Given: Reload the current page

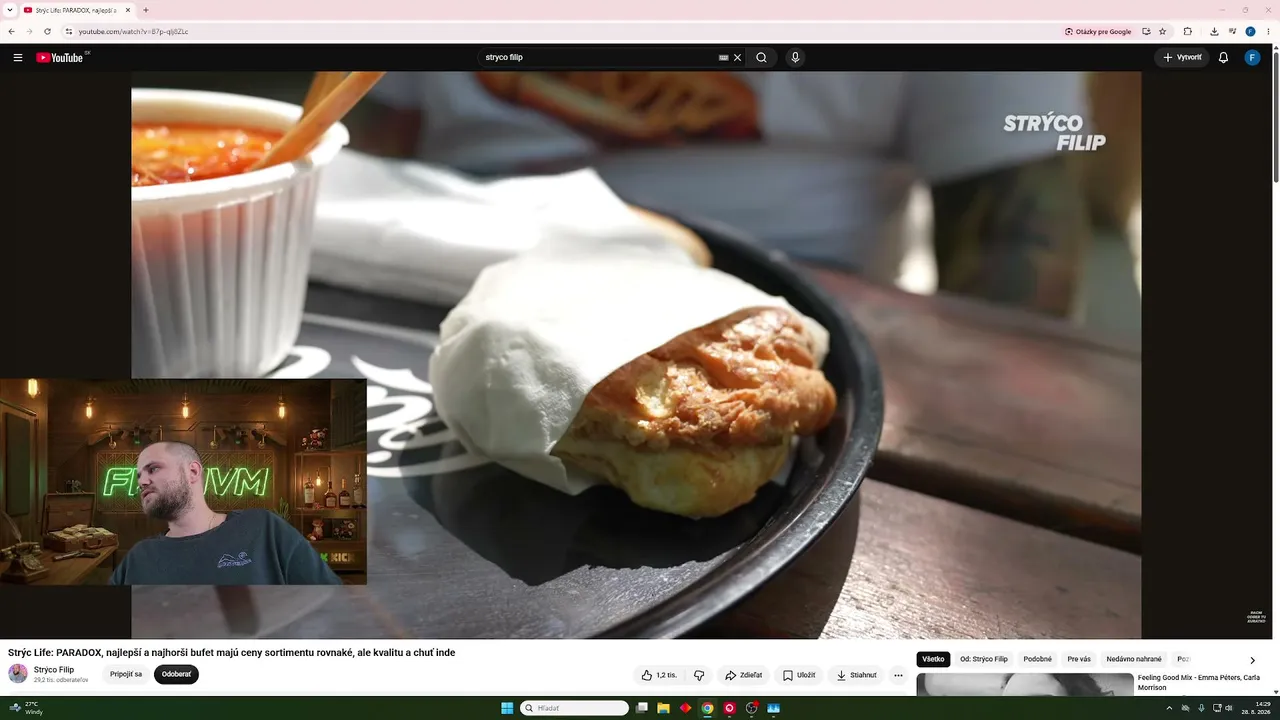Looking at the screenshot, I should 47,32.
